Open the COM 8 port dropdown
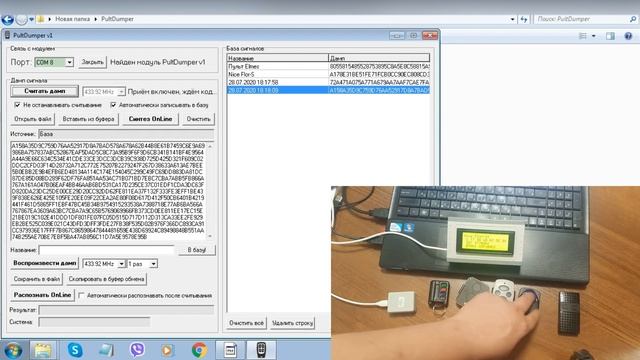The height and width of the screenshot is (360, 640). tap(69, 62)
